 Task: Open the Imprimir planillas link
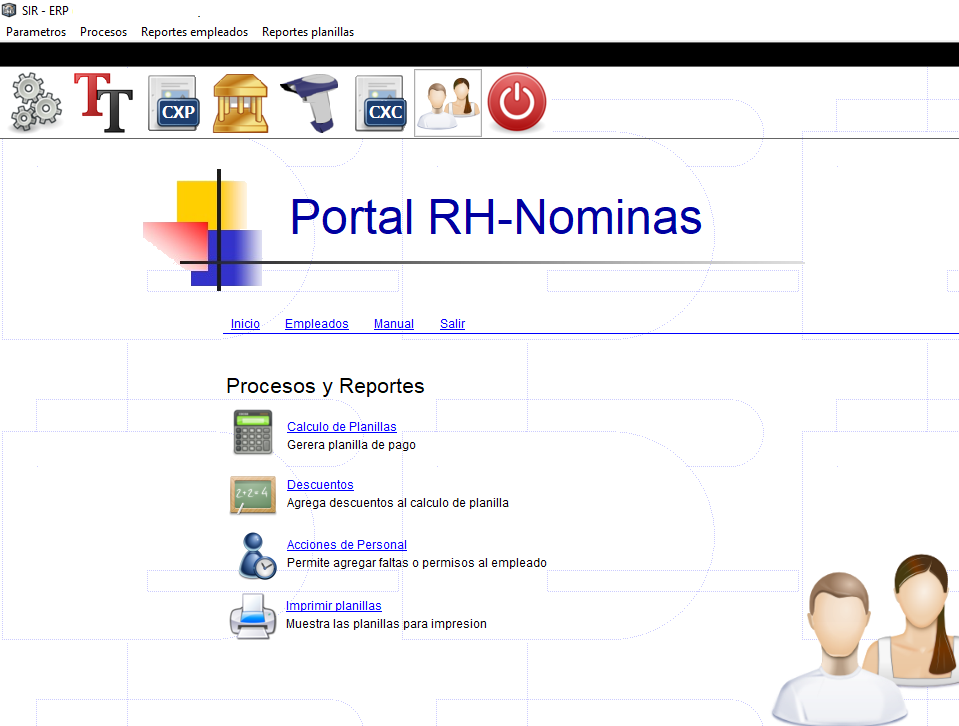point(333,606)
